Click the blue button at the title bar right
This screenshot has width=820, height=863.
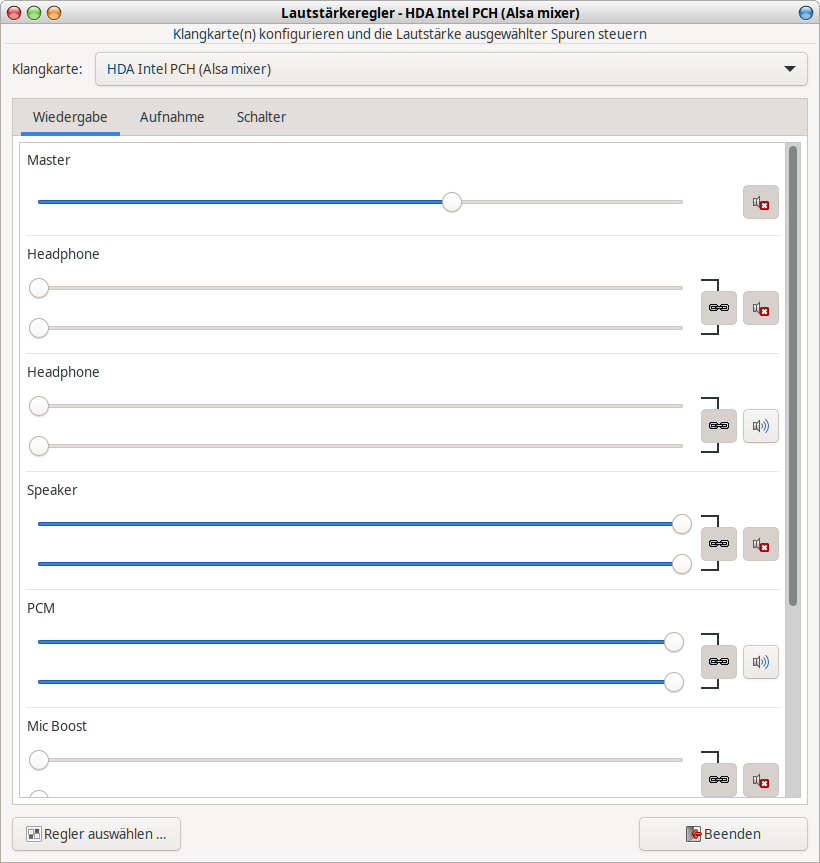tap(806, 13)
